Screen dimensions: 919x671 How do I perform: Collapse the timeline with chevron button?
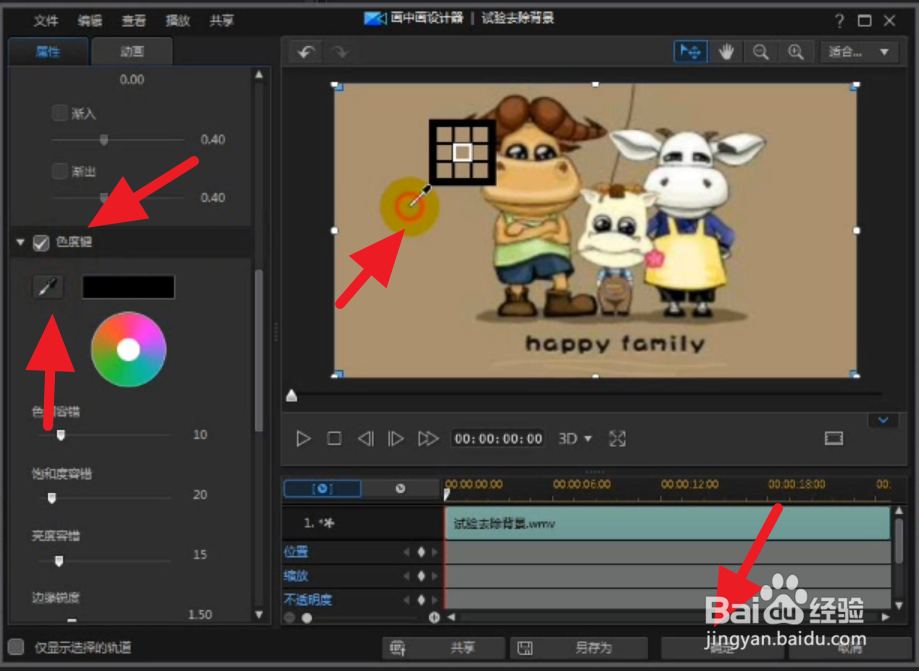click(883, 420)
